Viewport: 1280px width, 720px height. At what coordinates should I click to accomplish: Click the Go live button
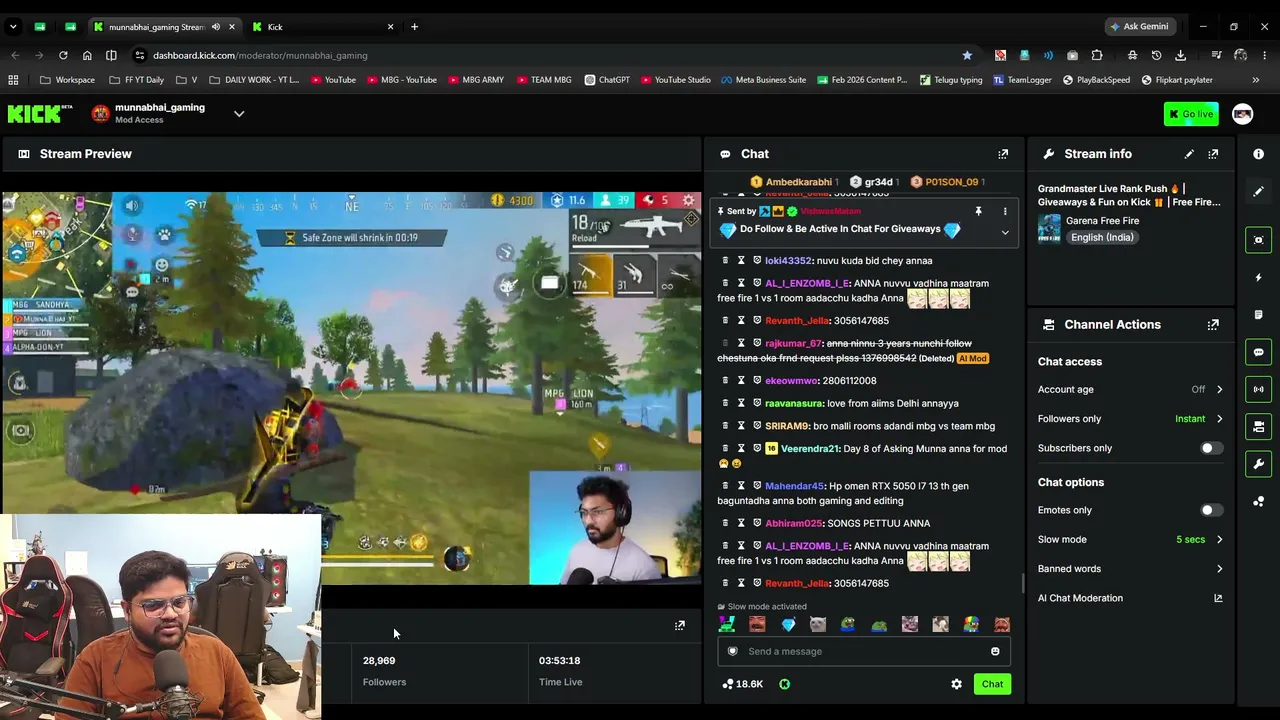click(1191, 114)
